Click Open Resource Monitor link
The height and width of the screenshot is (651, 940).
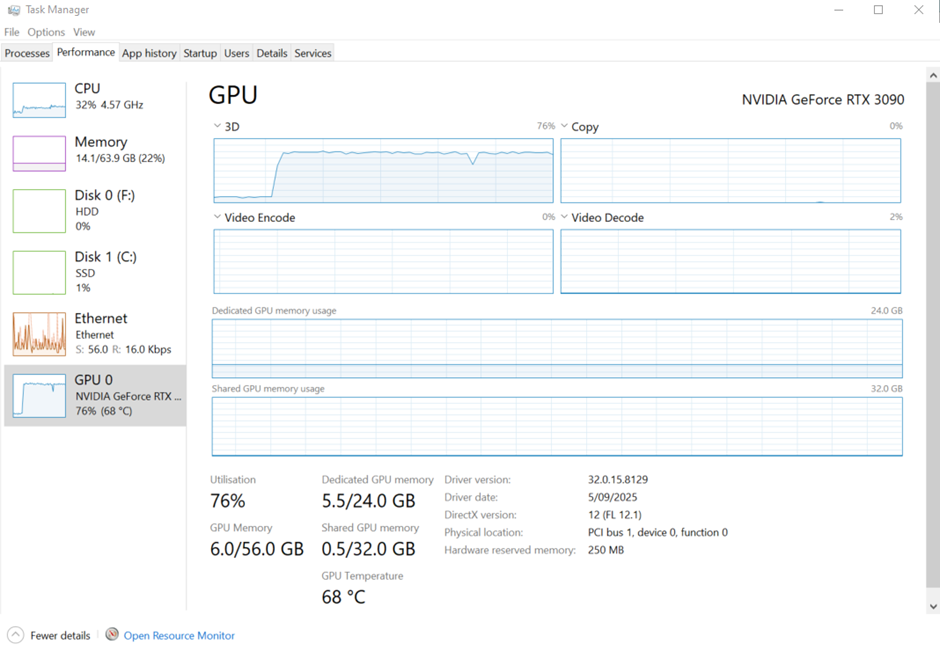[179, 635]
